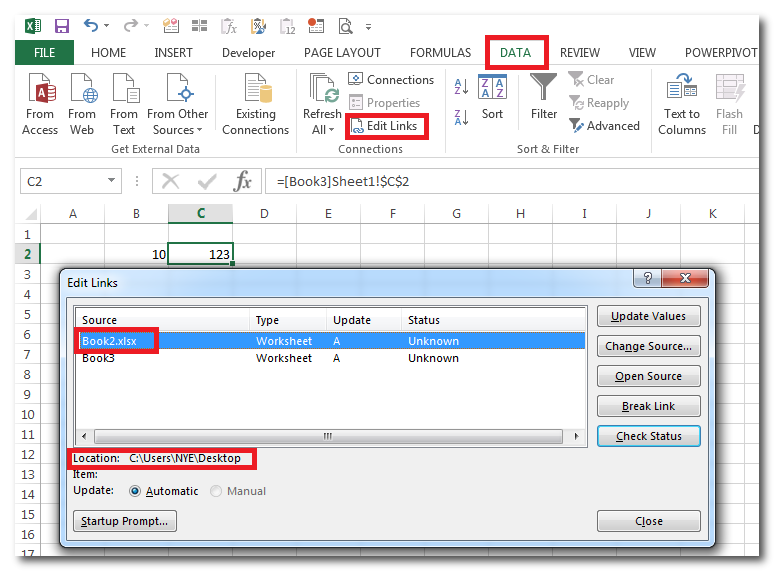Switch to the FORMULAS ribbon tab
This screenshot has height=571, width=774.
pos(440,53)
